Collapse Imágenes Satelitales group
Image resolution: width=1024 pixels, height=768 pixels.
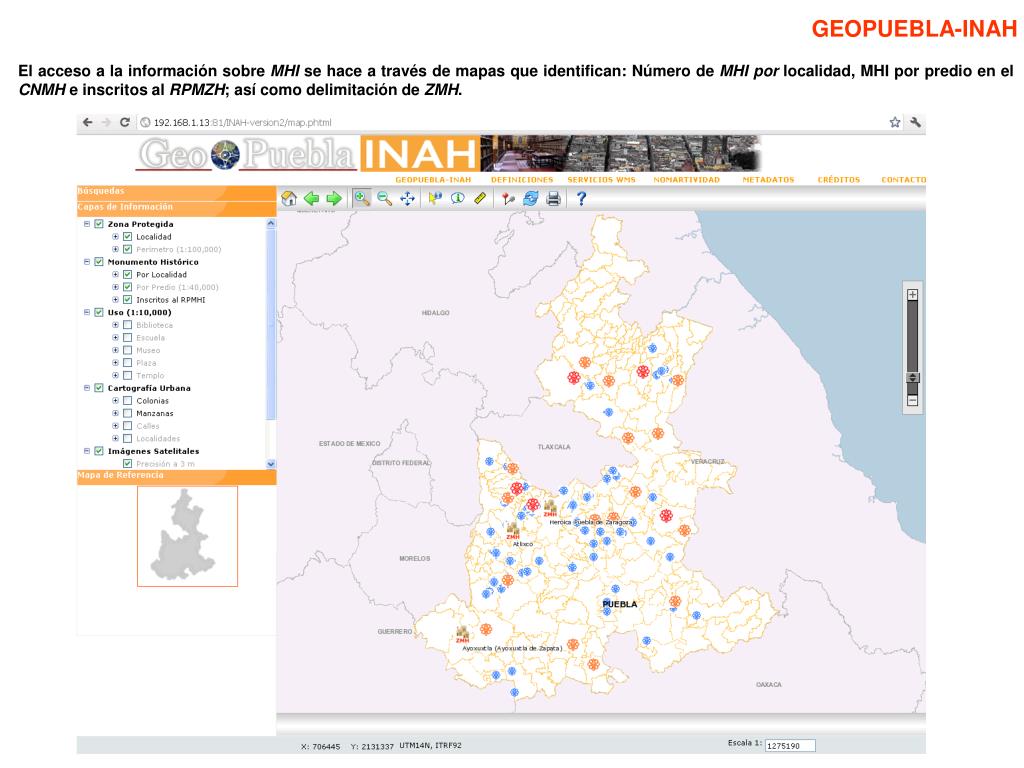click(86, 451)
